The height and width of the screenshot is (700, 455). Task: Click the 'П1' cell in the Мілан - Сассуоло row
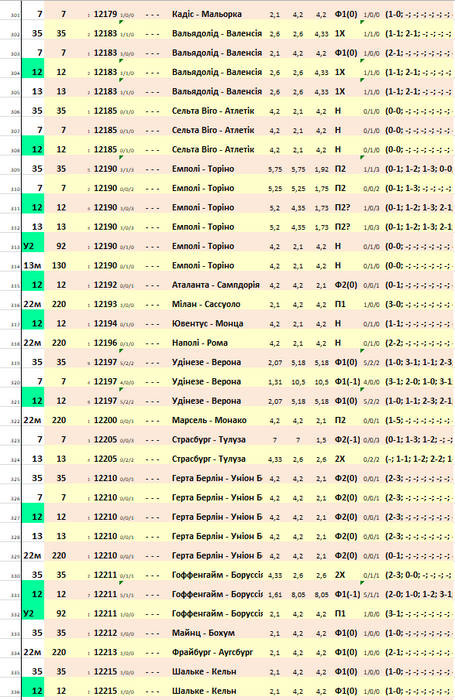(x=340, y=304)
